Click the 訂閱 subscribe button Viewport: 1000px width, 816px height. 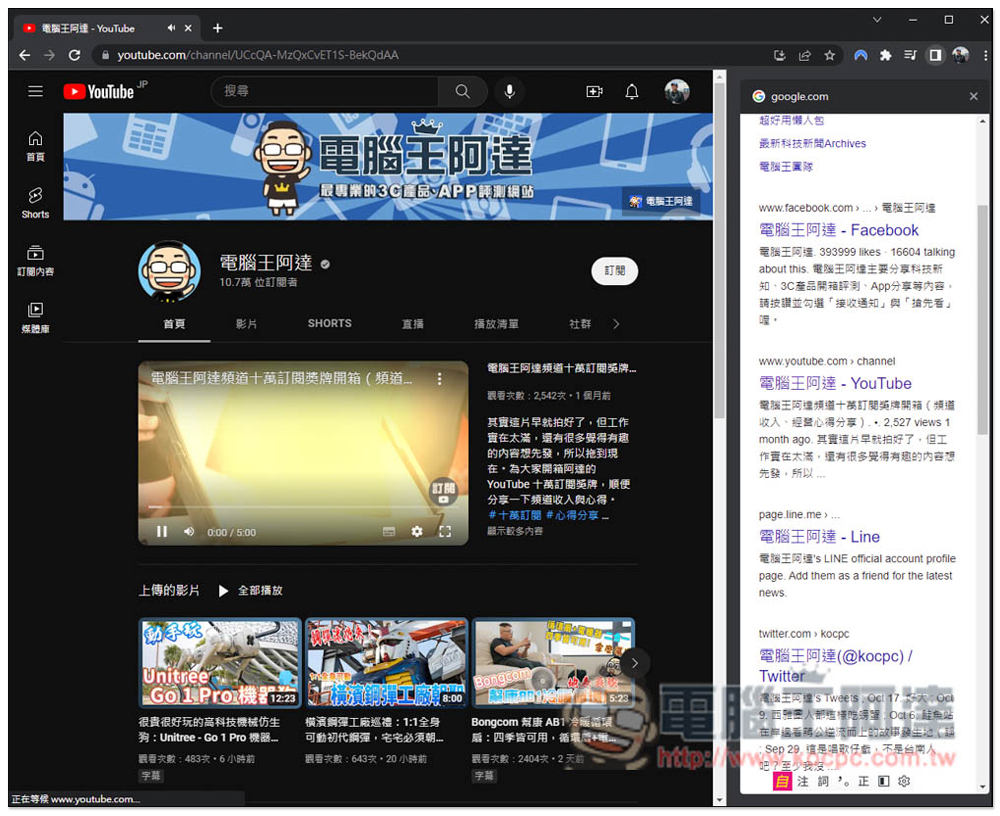614,271
